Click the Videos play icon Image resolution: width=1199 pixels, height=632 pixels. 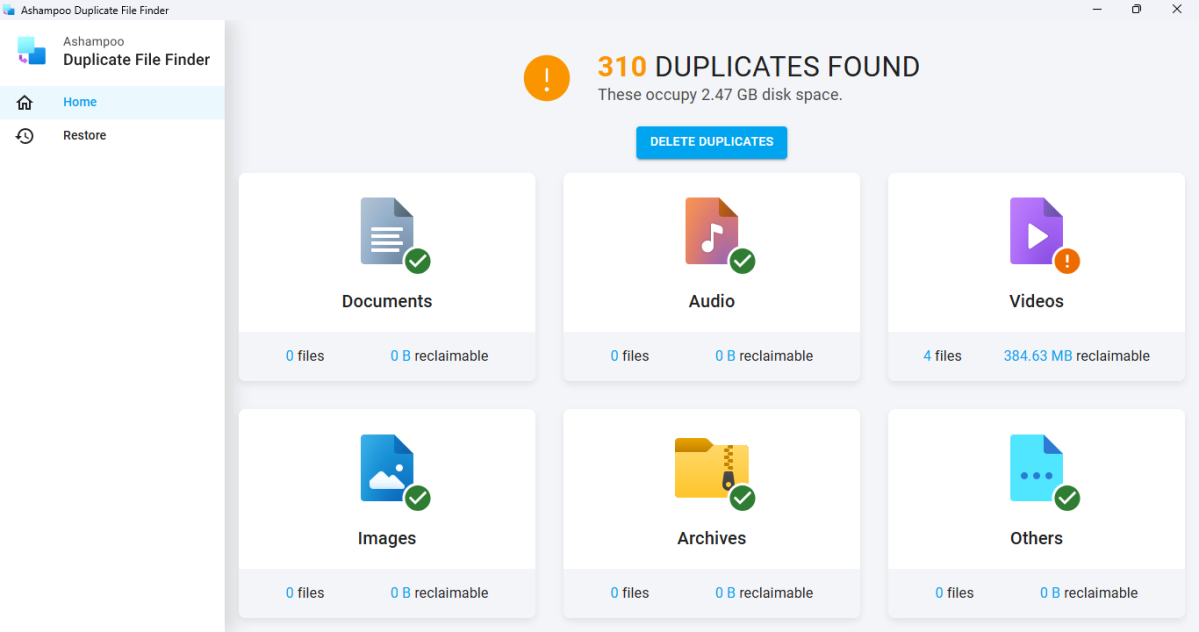[x=1036, y=233]
